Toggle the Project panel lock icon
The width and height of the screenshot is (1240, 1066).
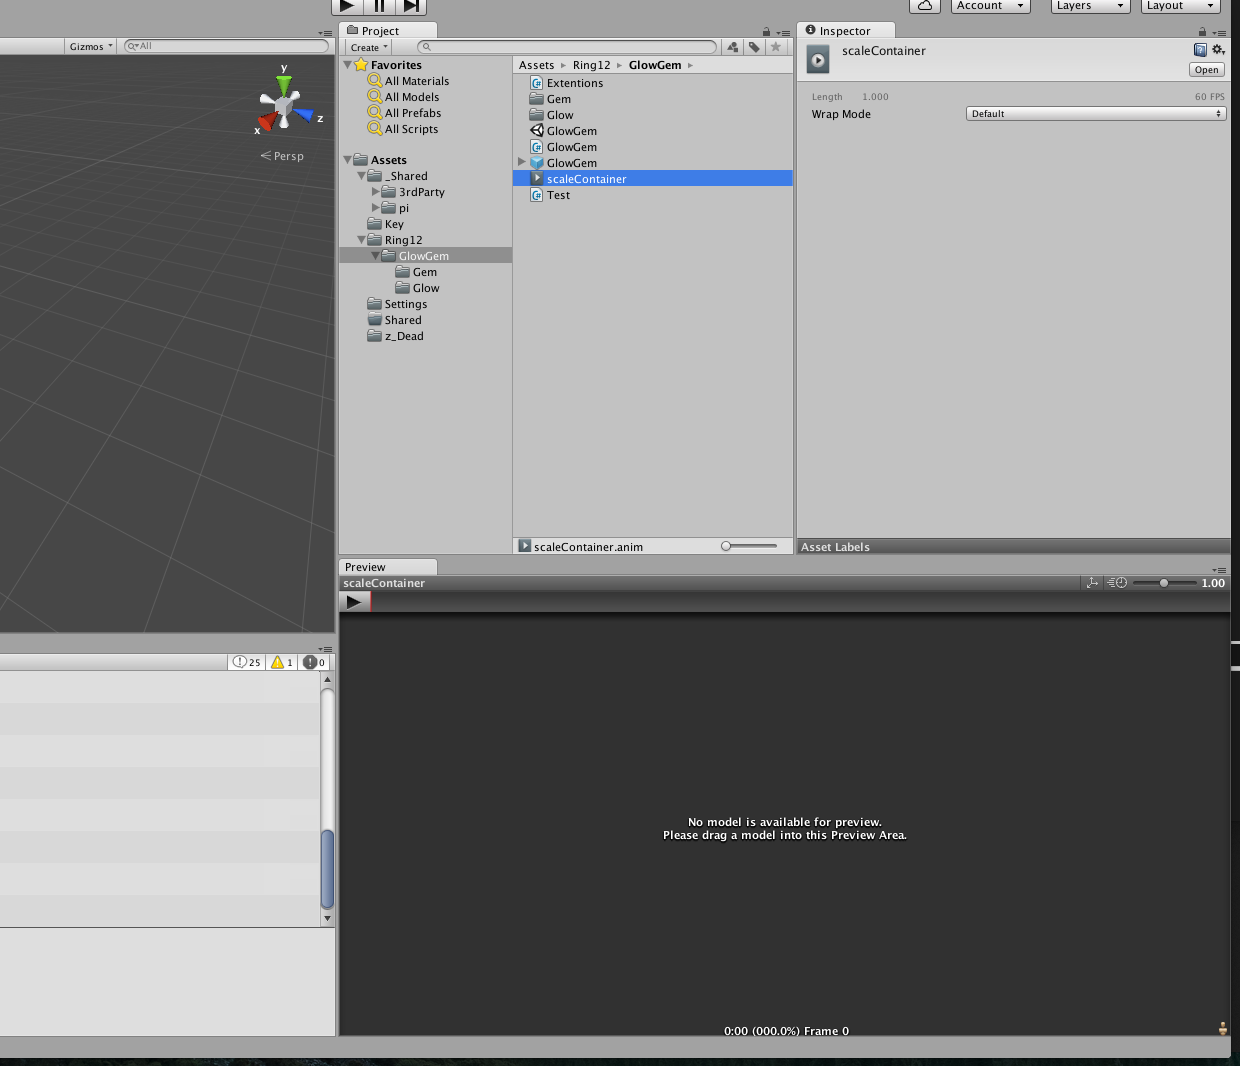click(766, 32)
